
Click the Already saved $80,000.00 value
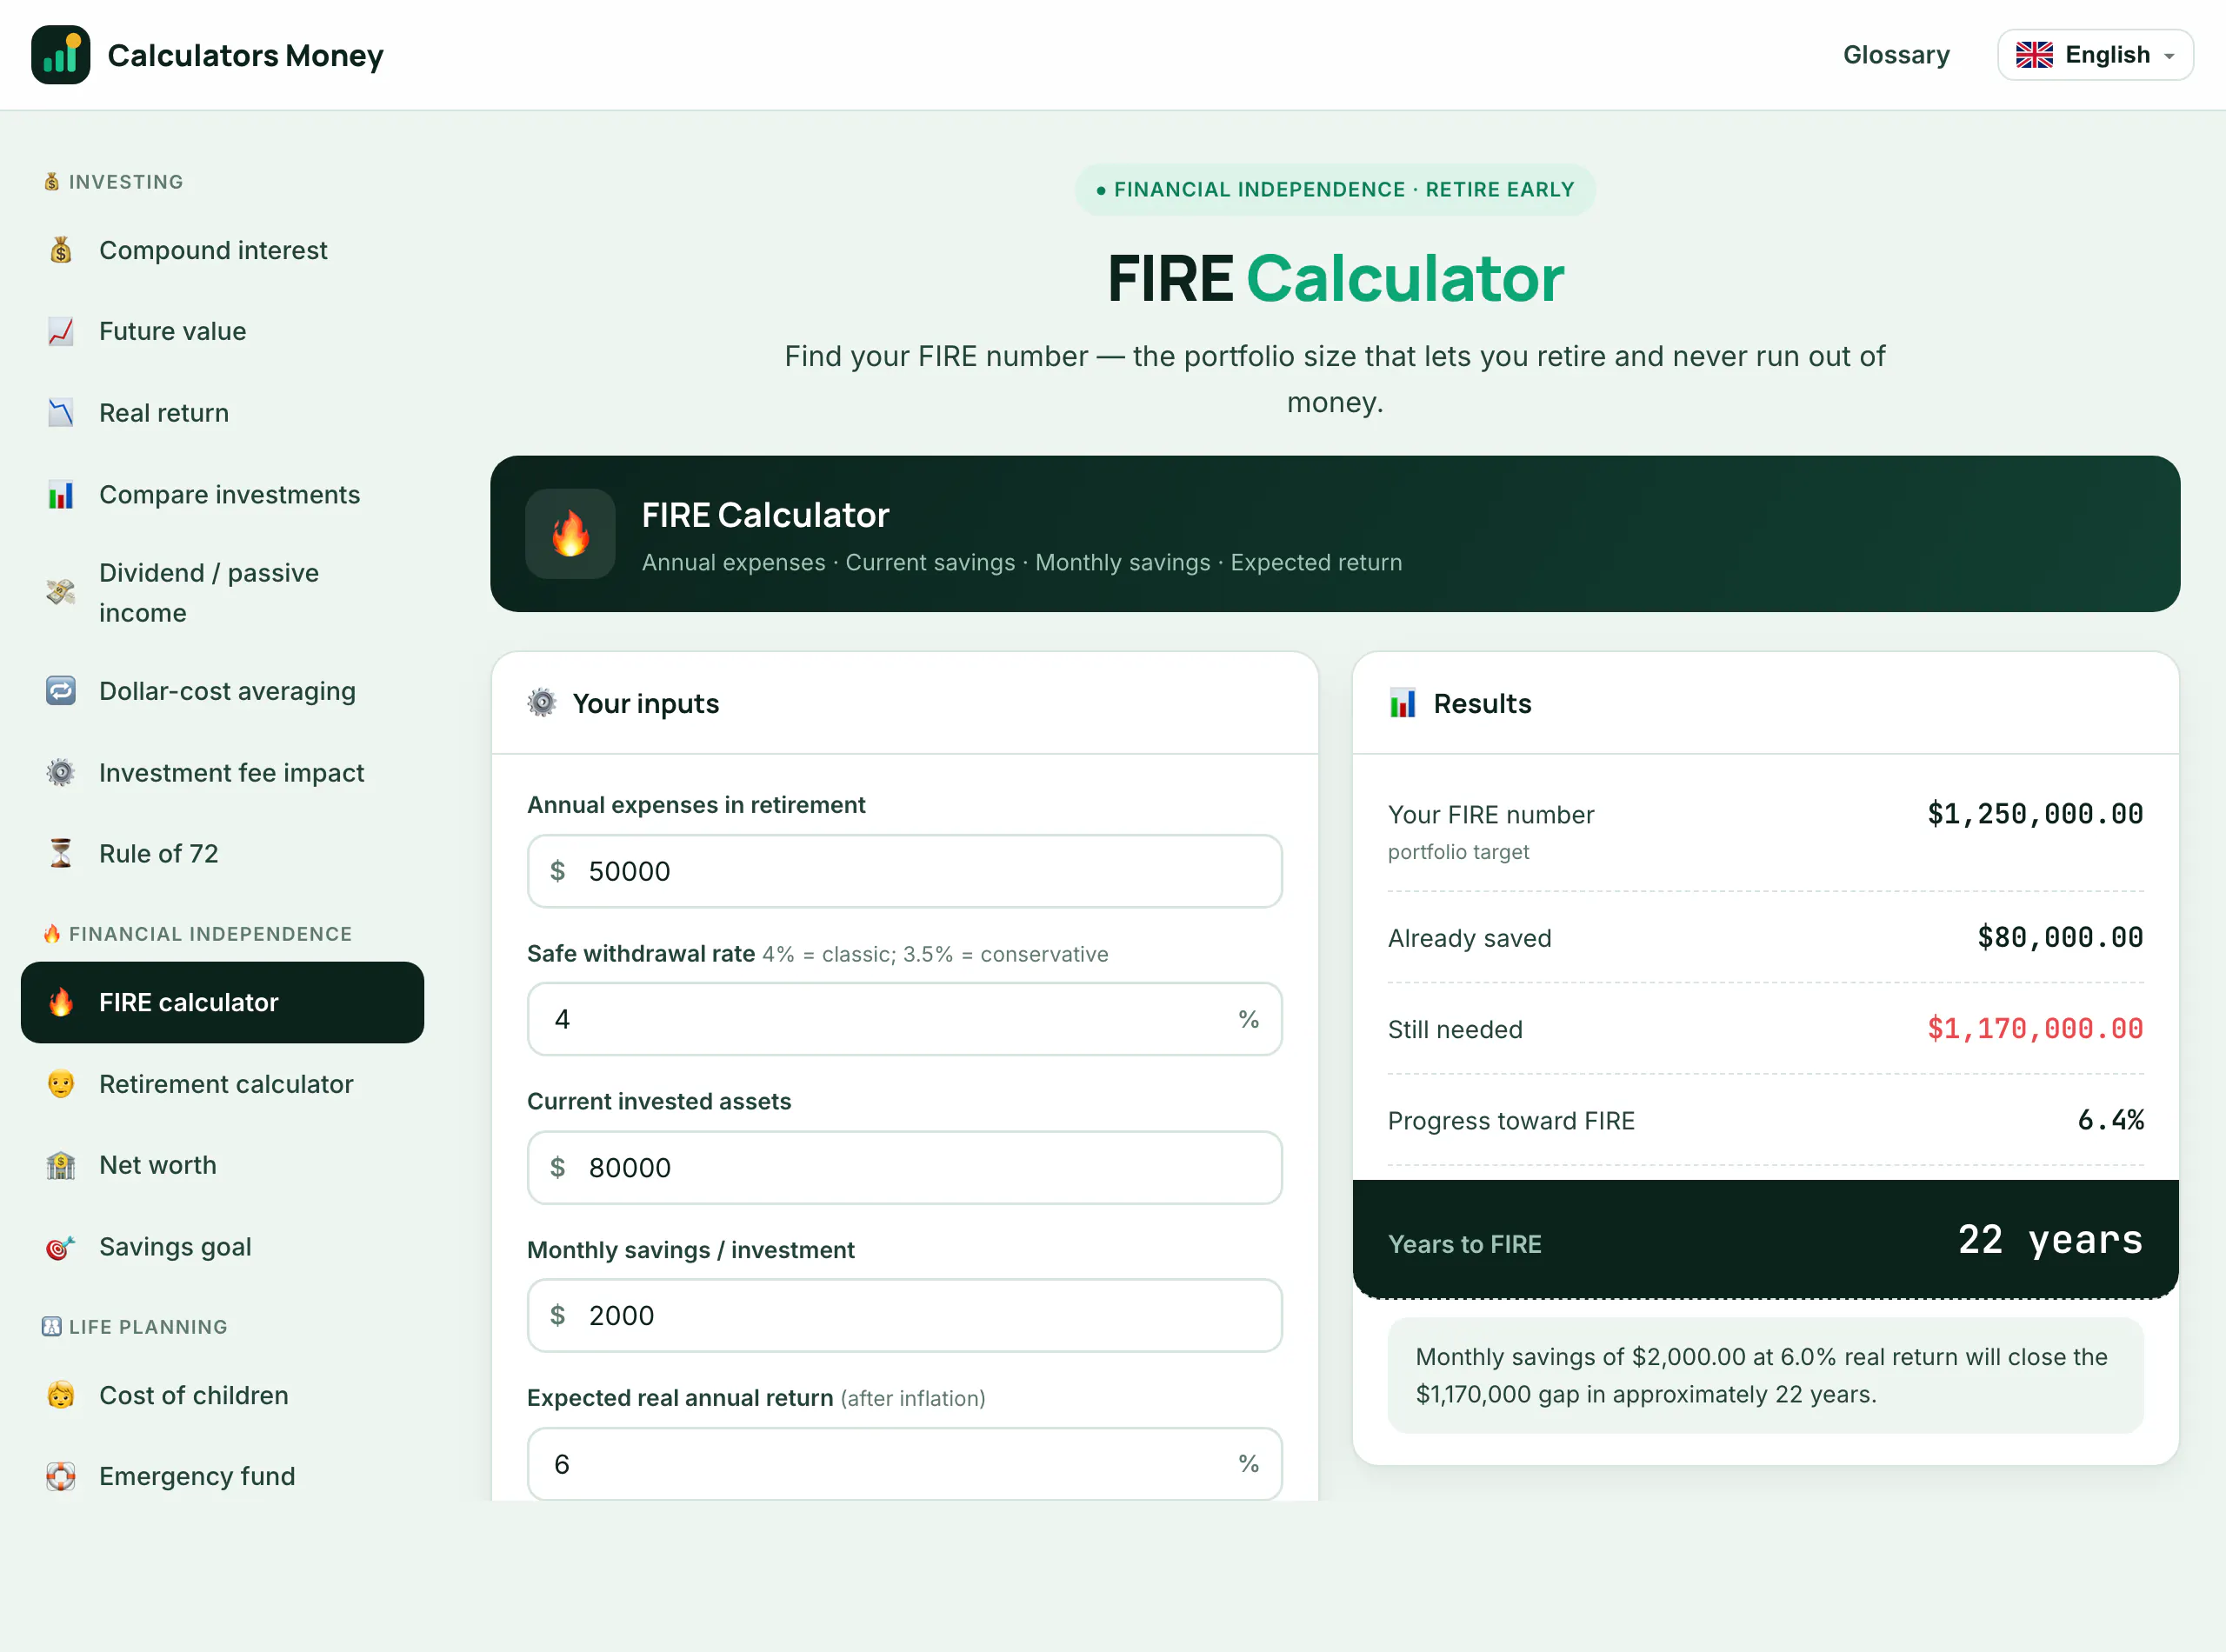coord(2060,937)
